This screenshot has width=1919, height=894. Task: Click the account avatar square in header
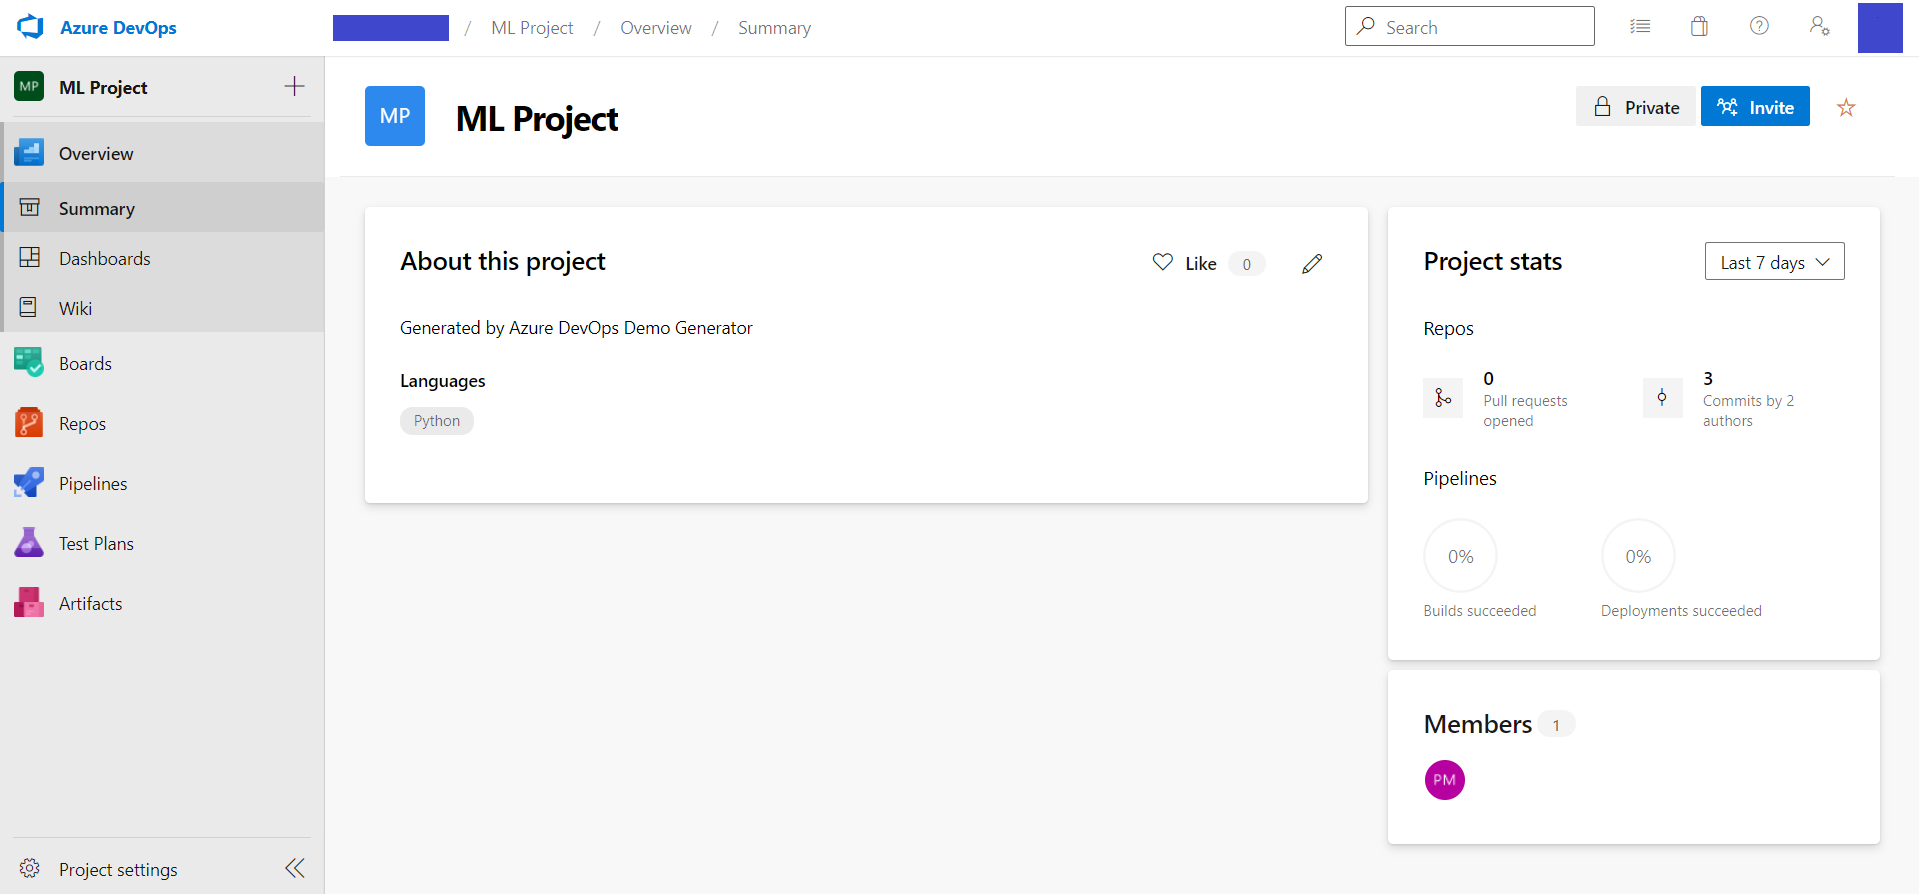pos(1880,28)
